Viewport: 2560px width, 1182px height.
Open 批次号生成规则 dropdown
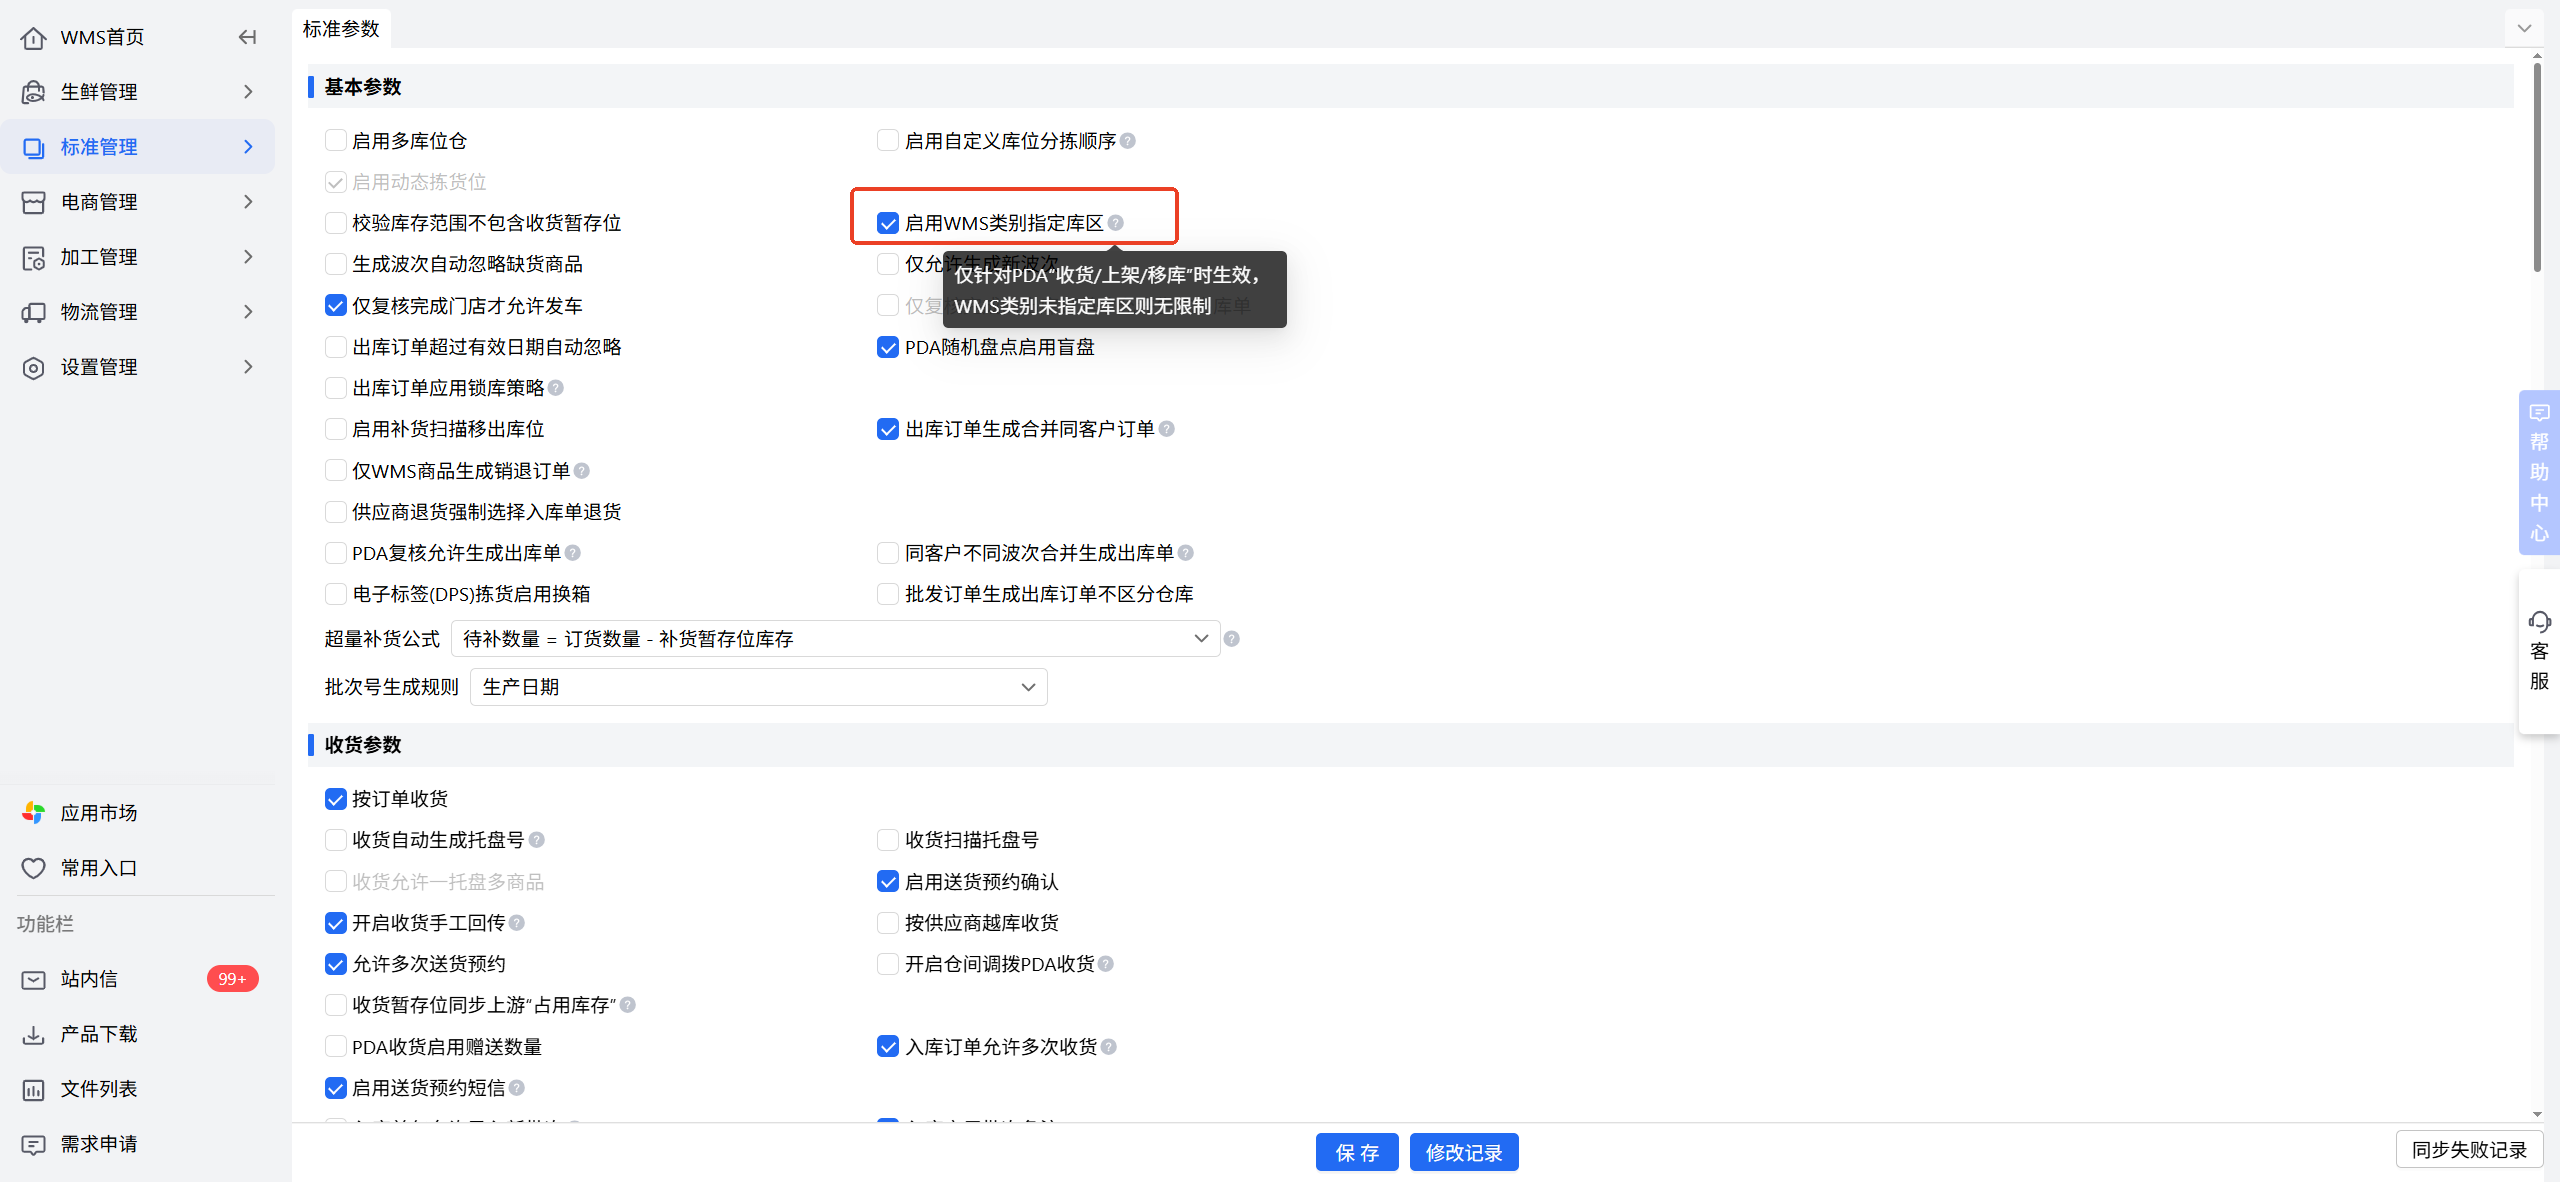tap(758, 687)
